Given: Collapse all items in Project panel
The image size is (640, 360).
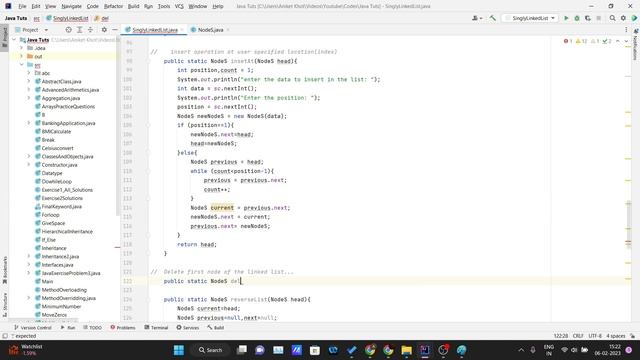Looking at the screenshot, I should pos(90,30).
